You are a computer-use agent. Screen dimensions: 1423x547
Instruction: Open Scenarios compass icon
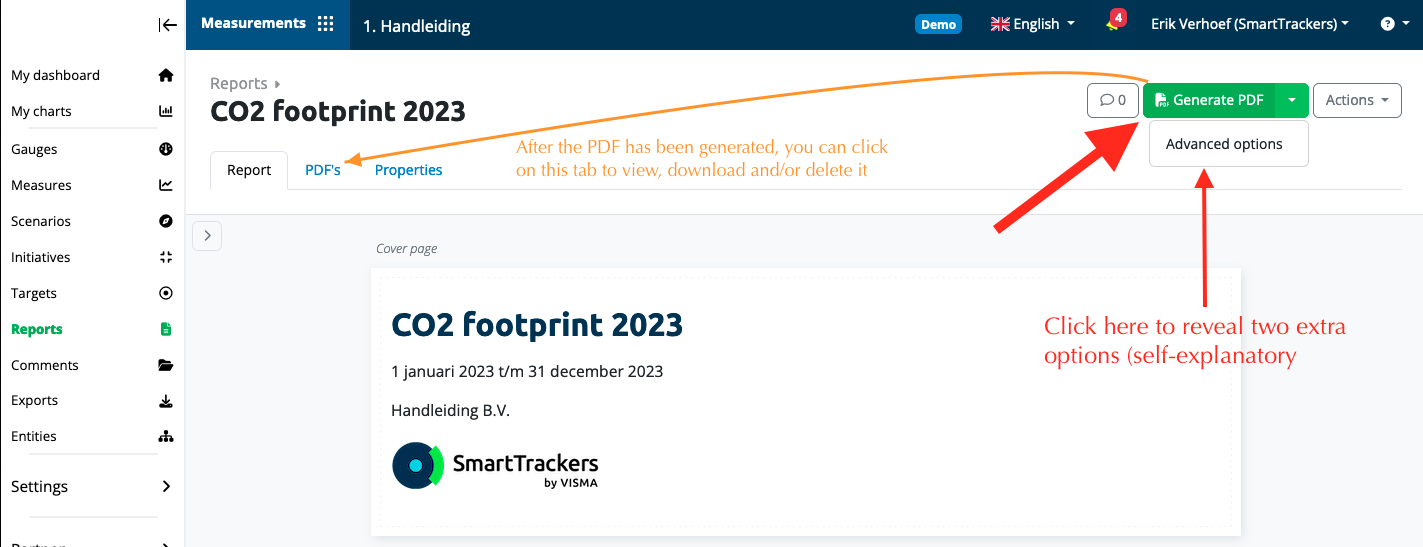[x=166, y=221]
